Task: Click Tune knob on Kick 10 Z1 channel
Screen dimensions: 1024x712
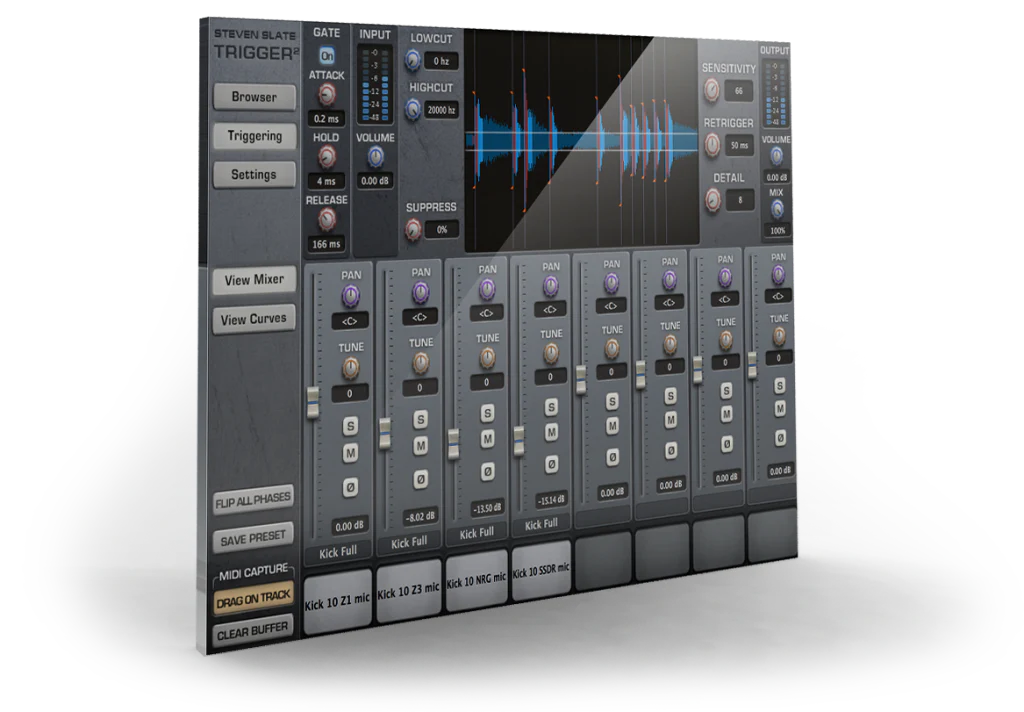Action: point(351,368)
